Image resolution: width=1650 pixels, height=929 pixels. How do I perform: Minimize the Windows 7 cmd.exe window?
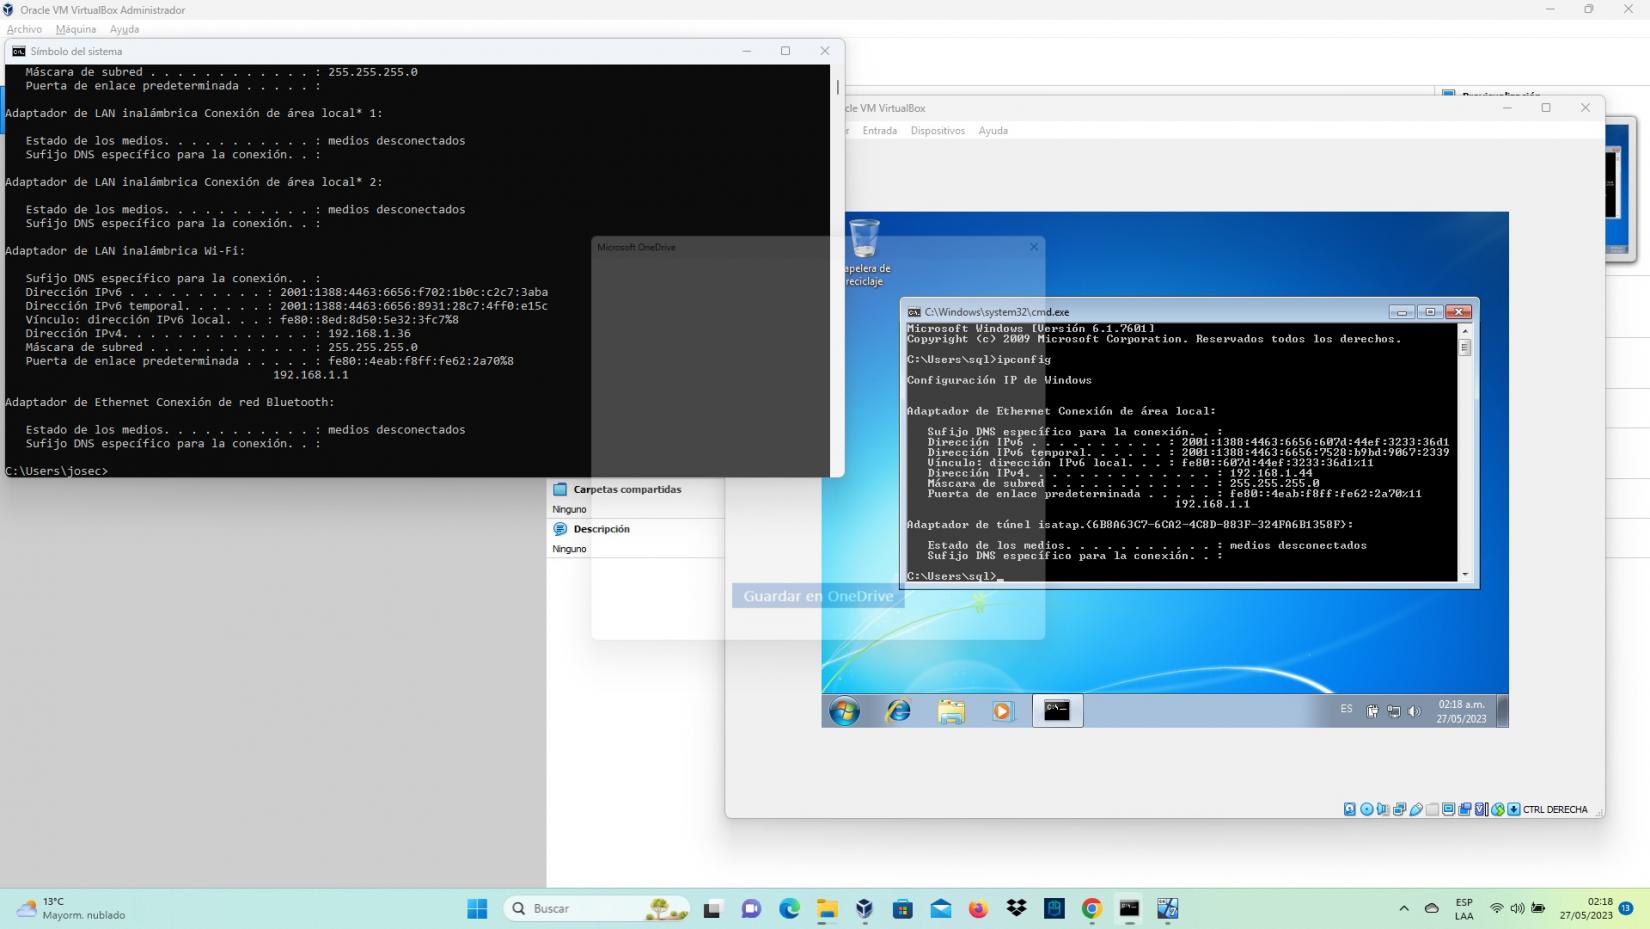point(1402,312)
